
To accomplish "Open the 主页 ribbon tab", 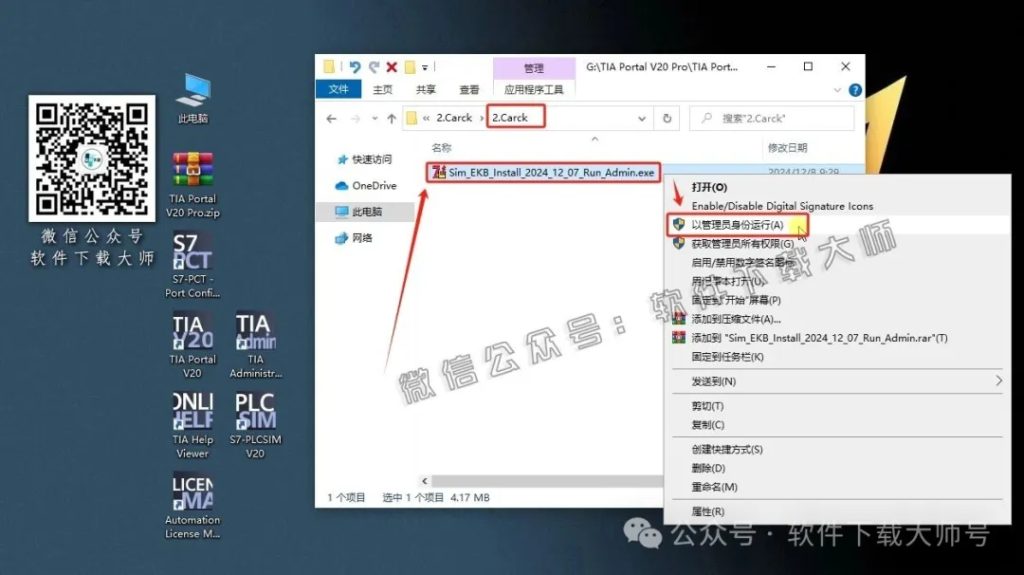I will [x=383, y=90].
